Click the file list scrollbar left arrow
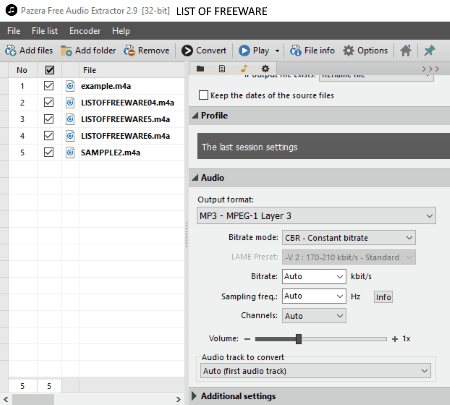Image resolution: width=450 pixels, height=405 pixels. 6,399
